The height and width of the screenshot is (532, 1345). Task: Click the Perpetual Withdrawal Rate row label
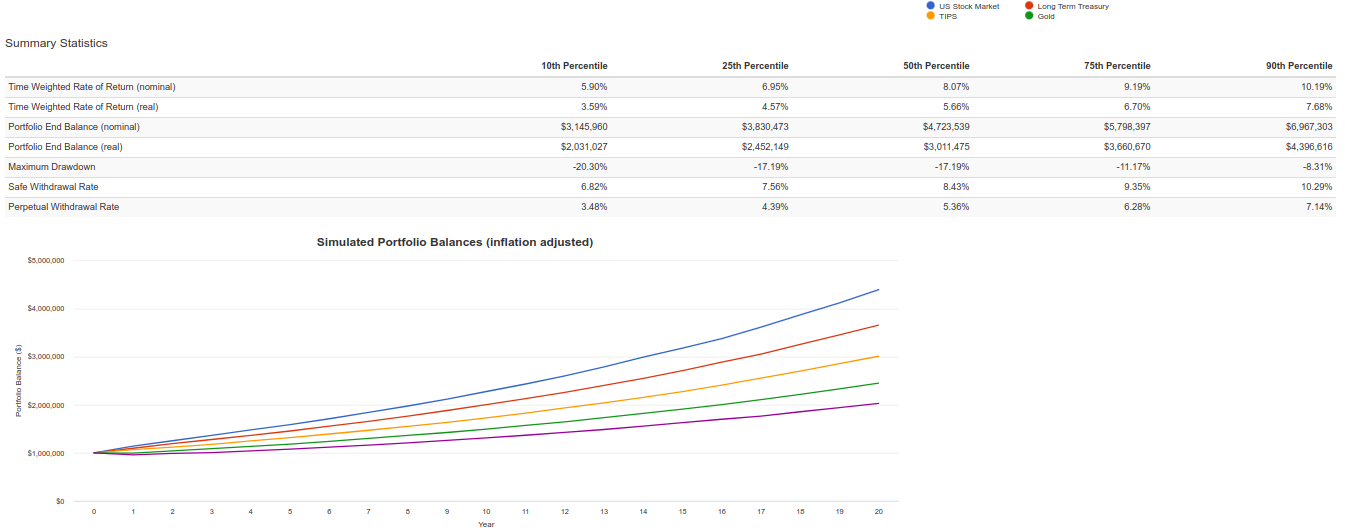(x=63, y=207)
